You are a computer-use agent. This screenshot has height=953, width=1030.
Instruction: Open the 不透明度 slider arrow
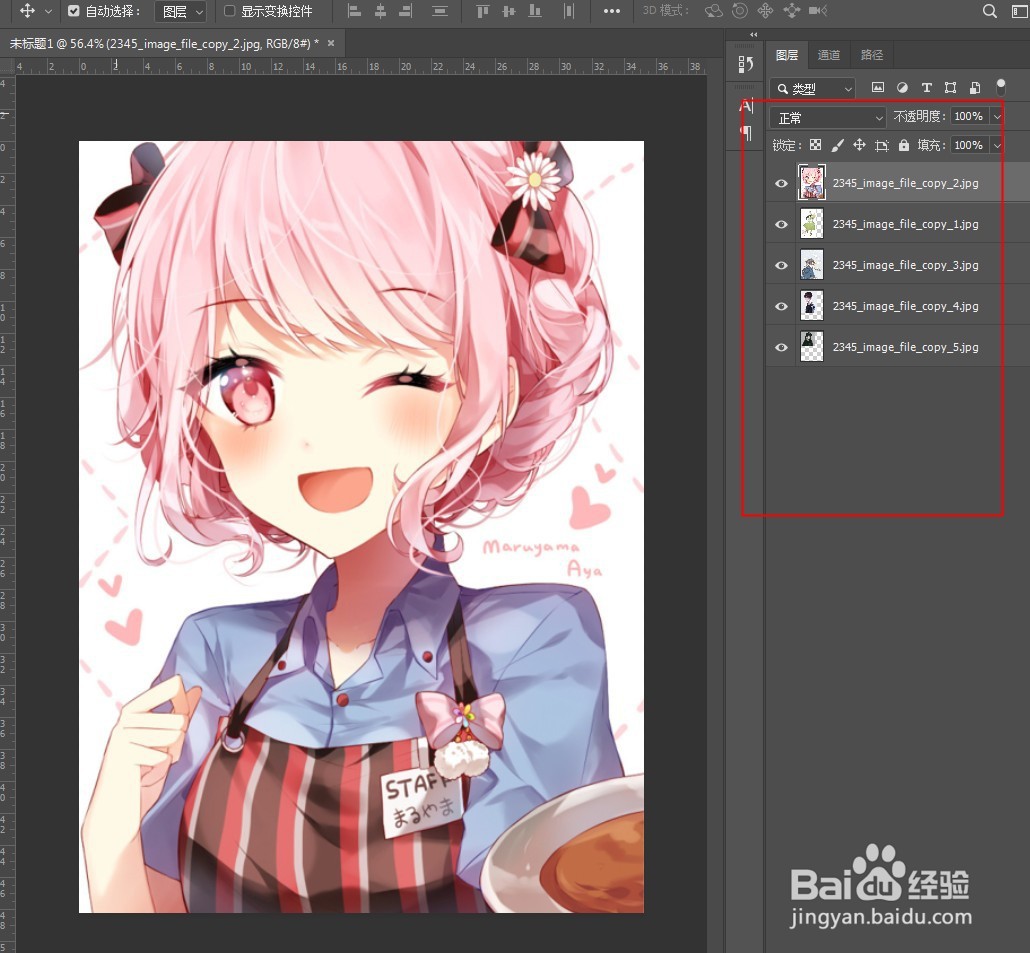996,117
